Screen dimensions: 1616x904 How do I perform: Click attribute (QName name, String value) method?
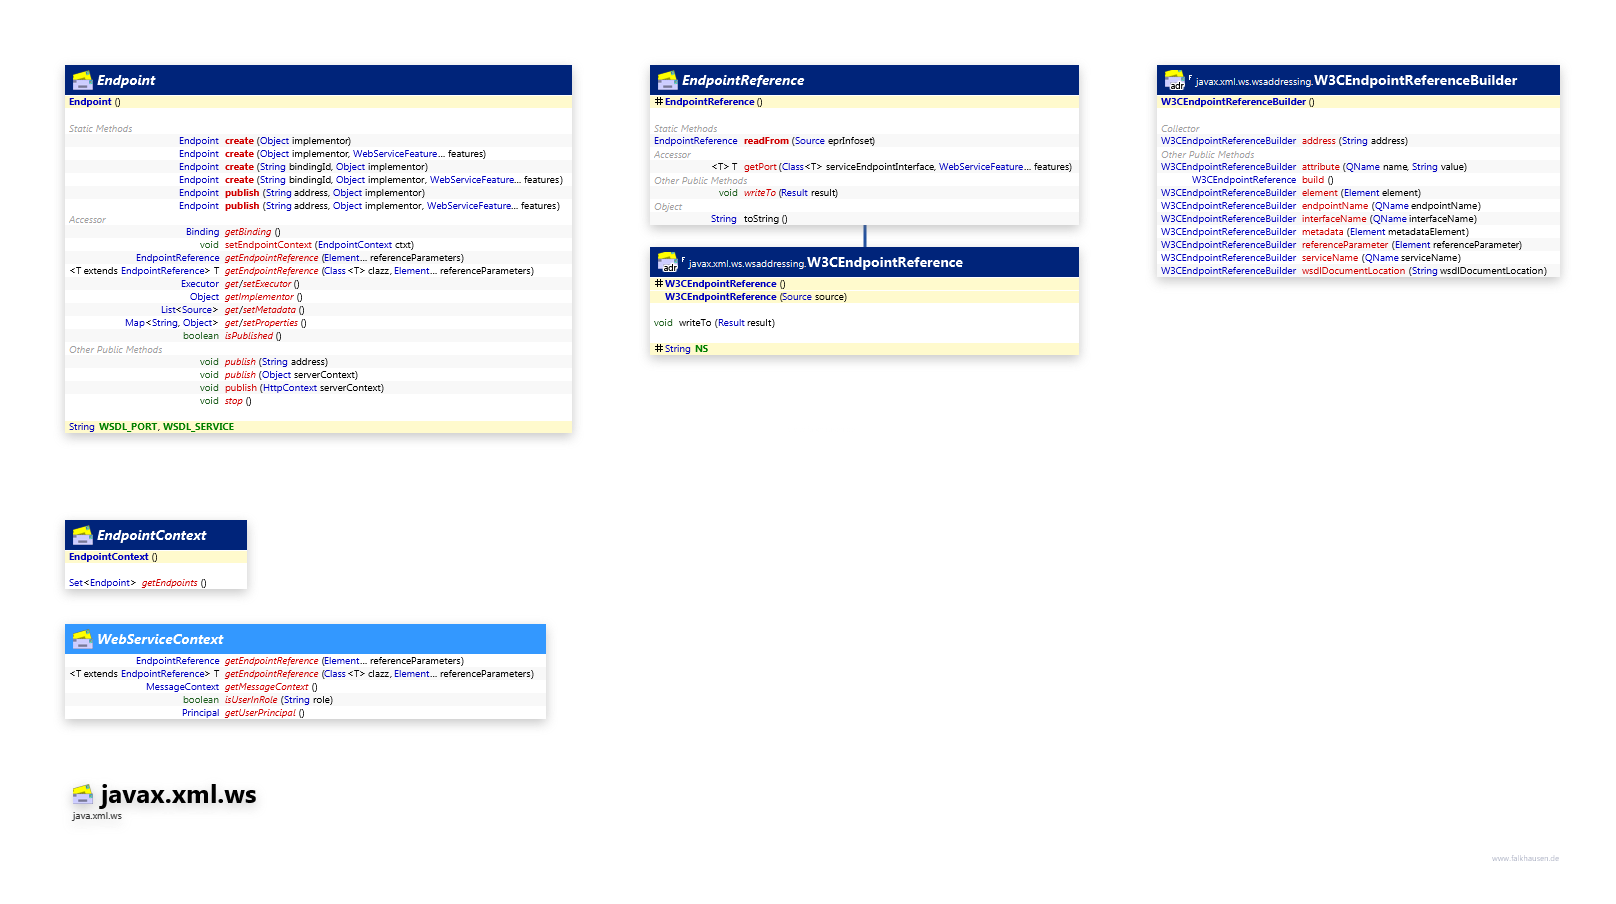[1385, 167]
